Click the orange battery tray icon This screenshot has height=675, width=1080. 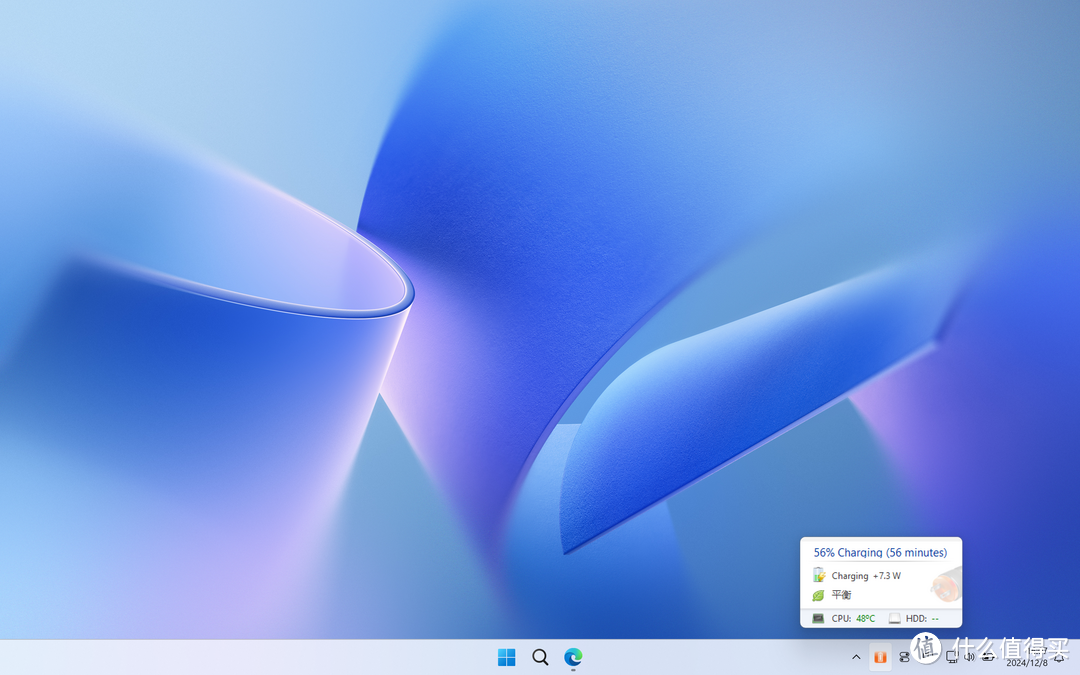point(880,657)
